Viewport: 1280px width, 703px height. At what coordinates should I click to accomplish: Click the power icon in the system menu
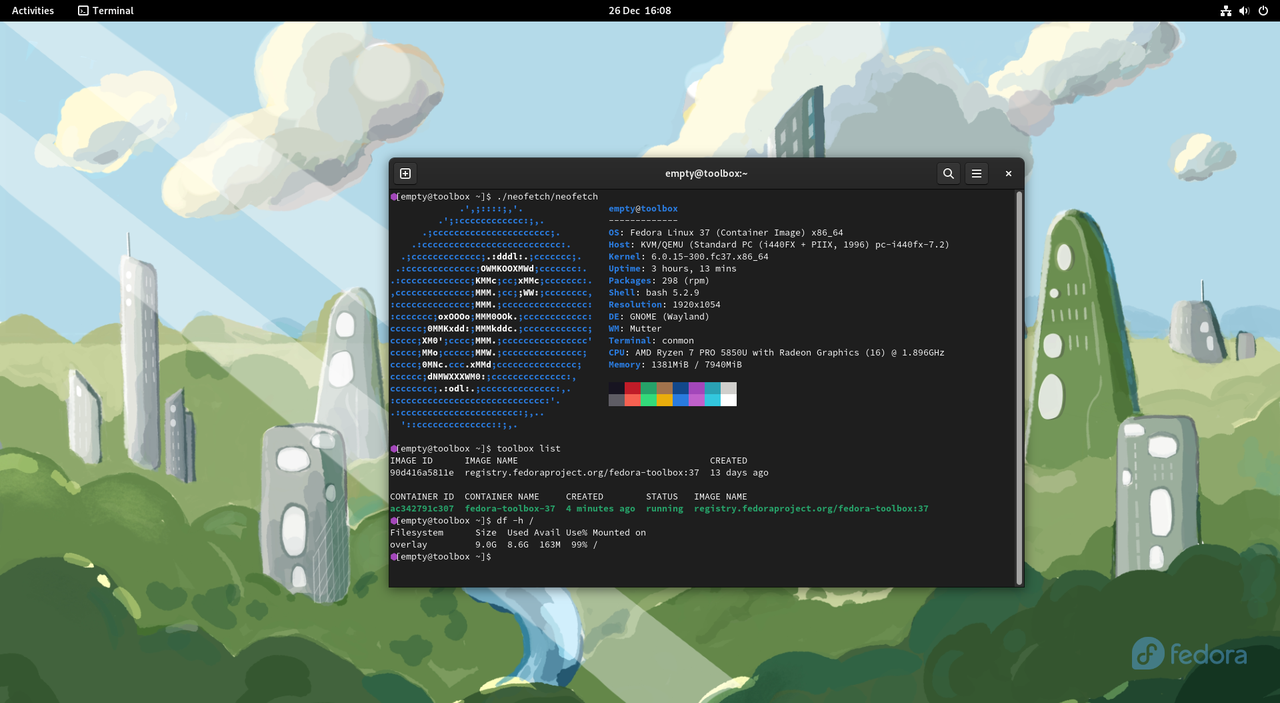tap(1263, 10)
